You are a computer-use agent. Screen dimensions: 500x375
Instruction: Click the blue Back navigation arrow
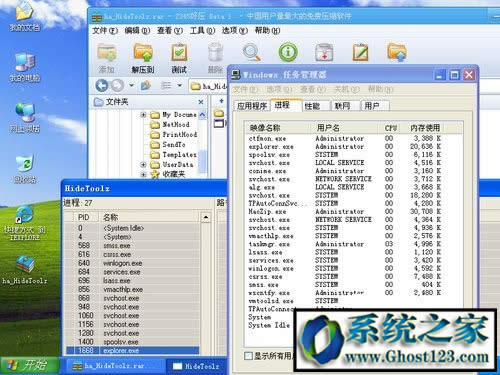(x=102, y=86)
